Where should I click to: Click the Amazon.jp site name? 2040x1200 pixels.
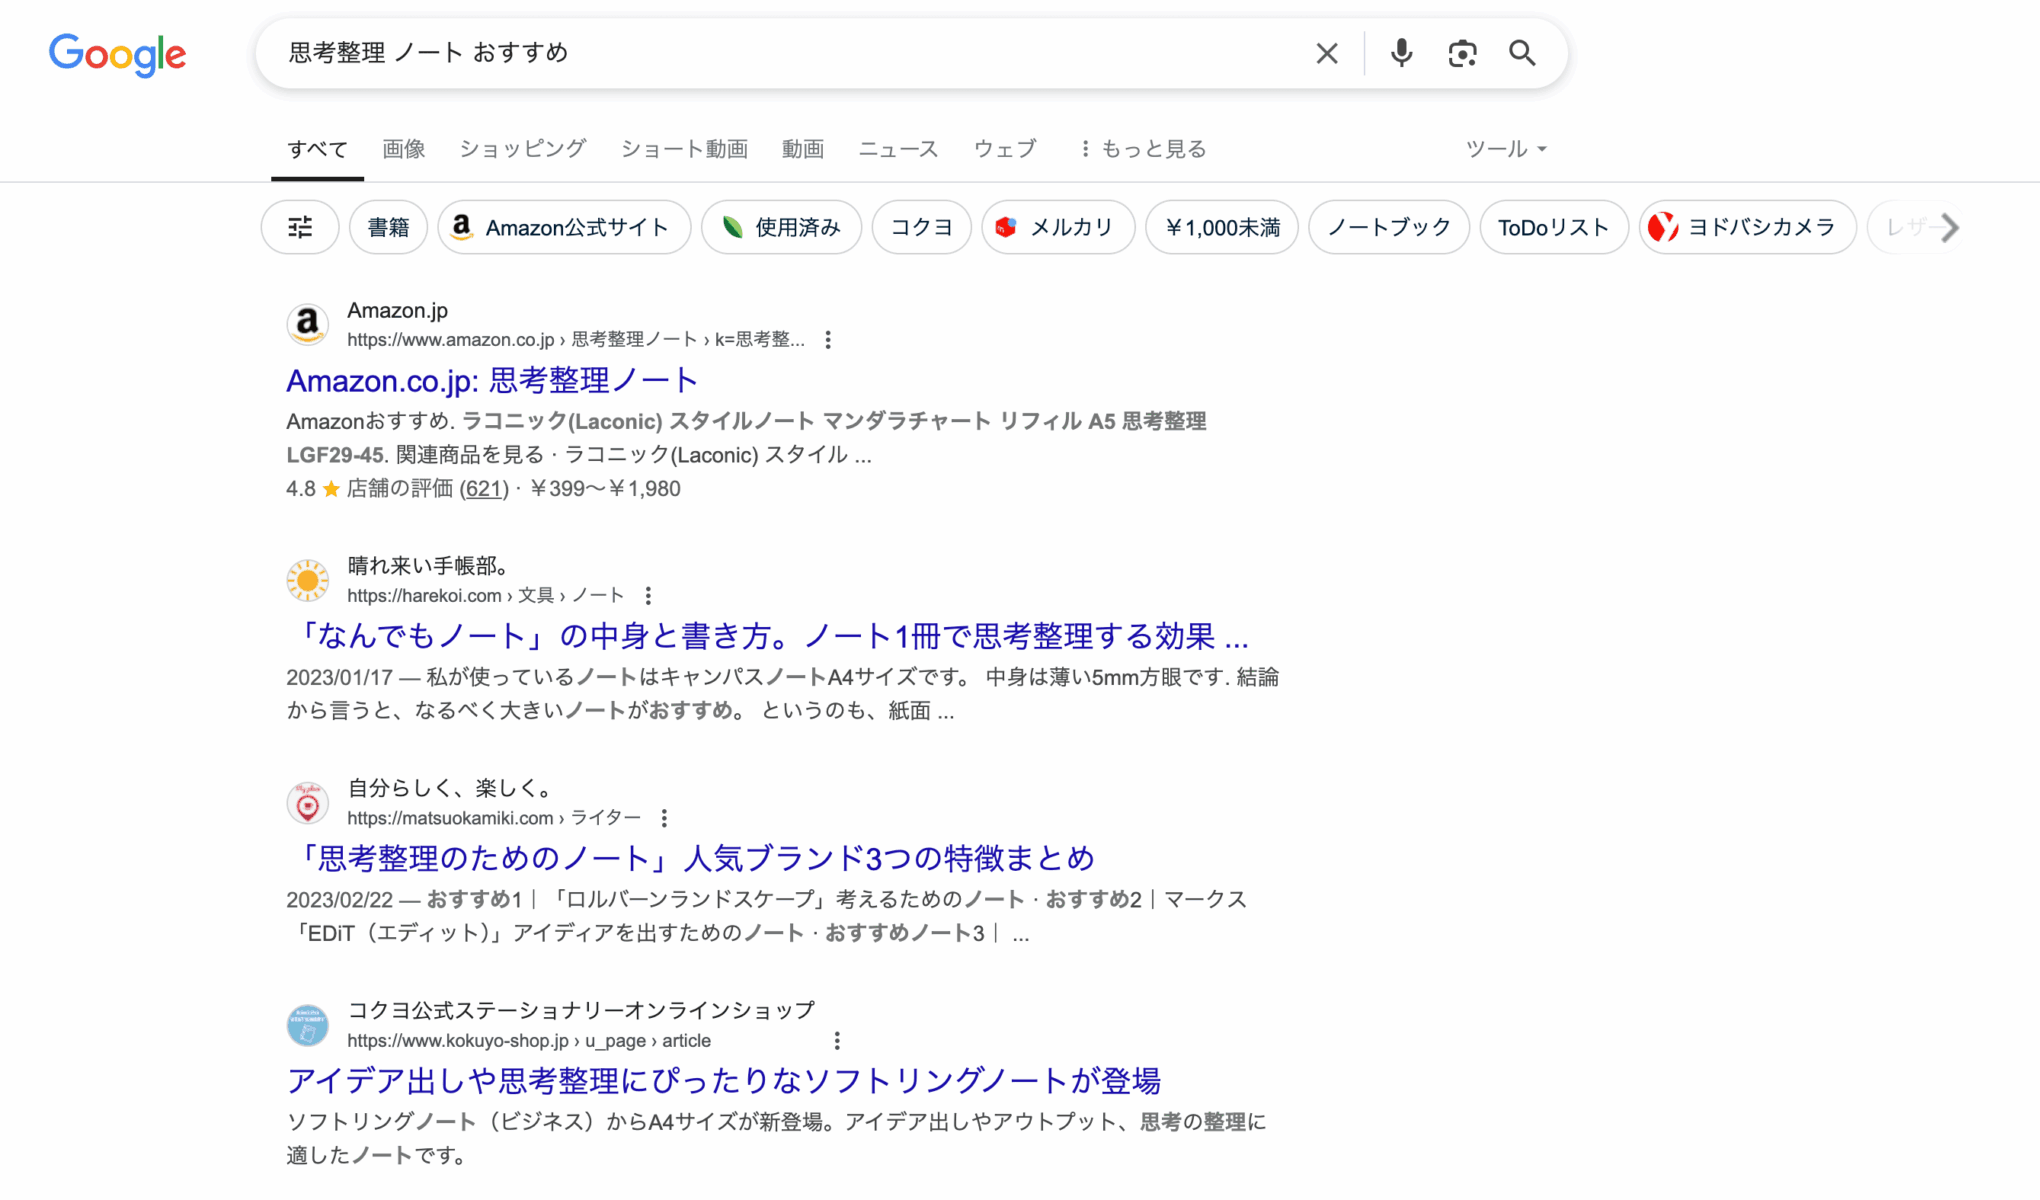pyautogui.click(x=397, y=311)
